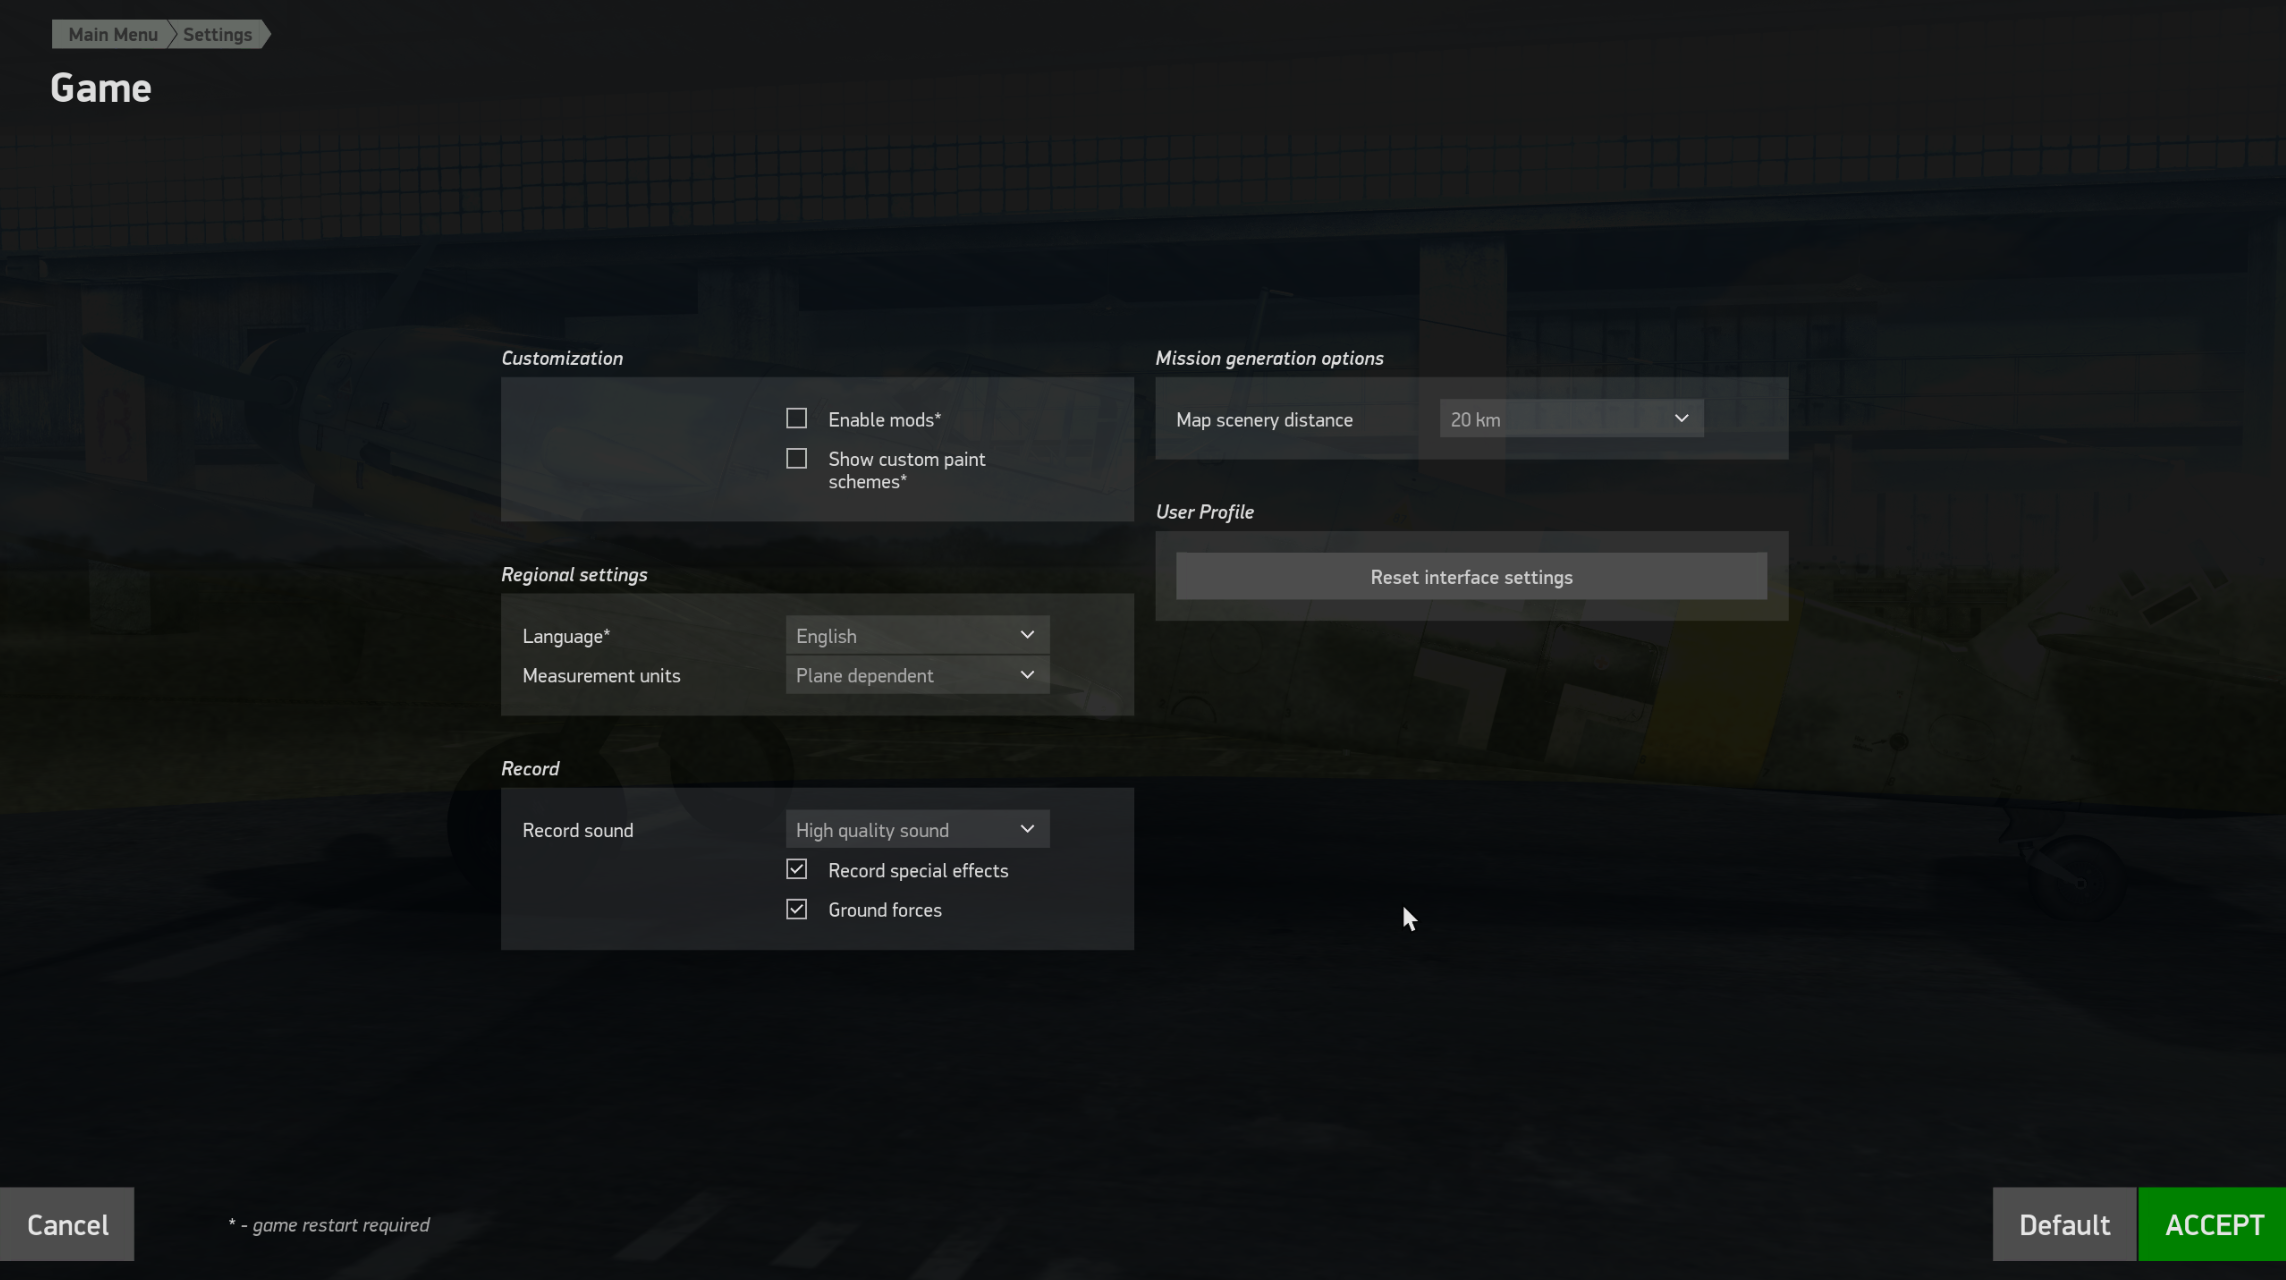Go to Main Menu breadcrumb
The width and height of the screenshot is (2286, 1280).
tap(112, 35)
